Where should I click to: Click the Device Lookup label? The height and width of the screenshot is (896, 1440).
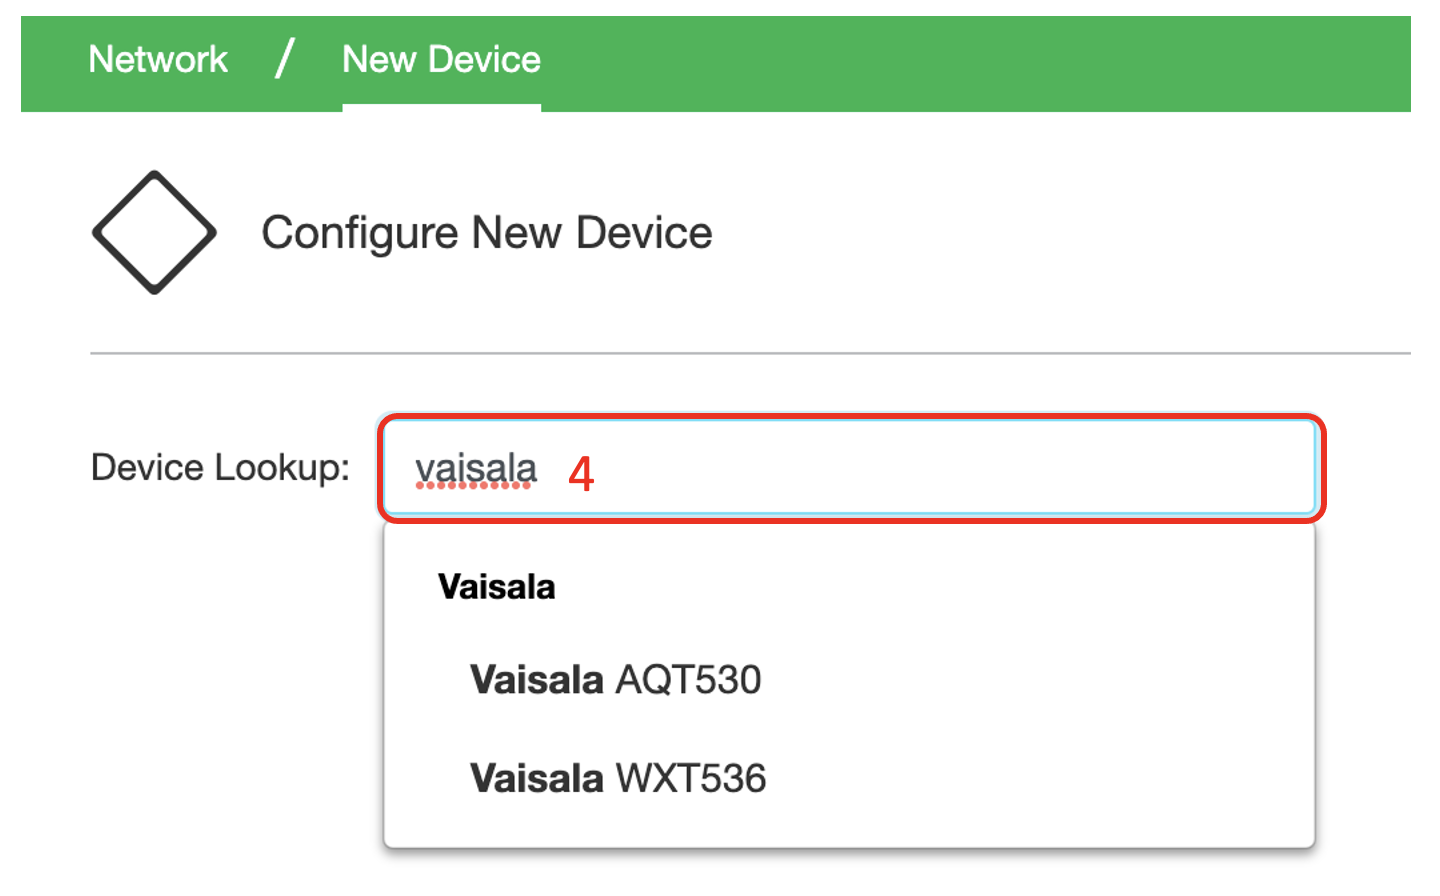tap(220, 467)
